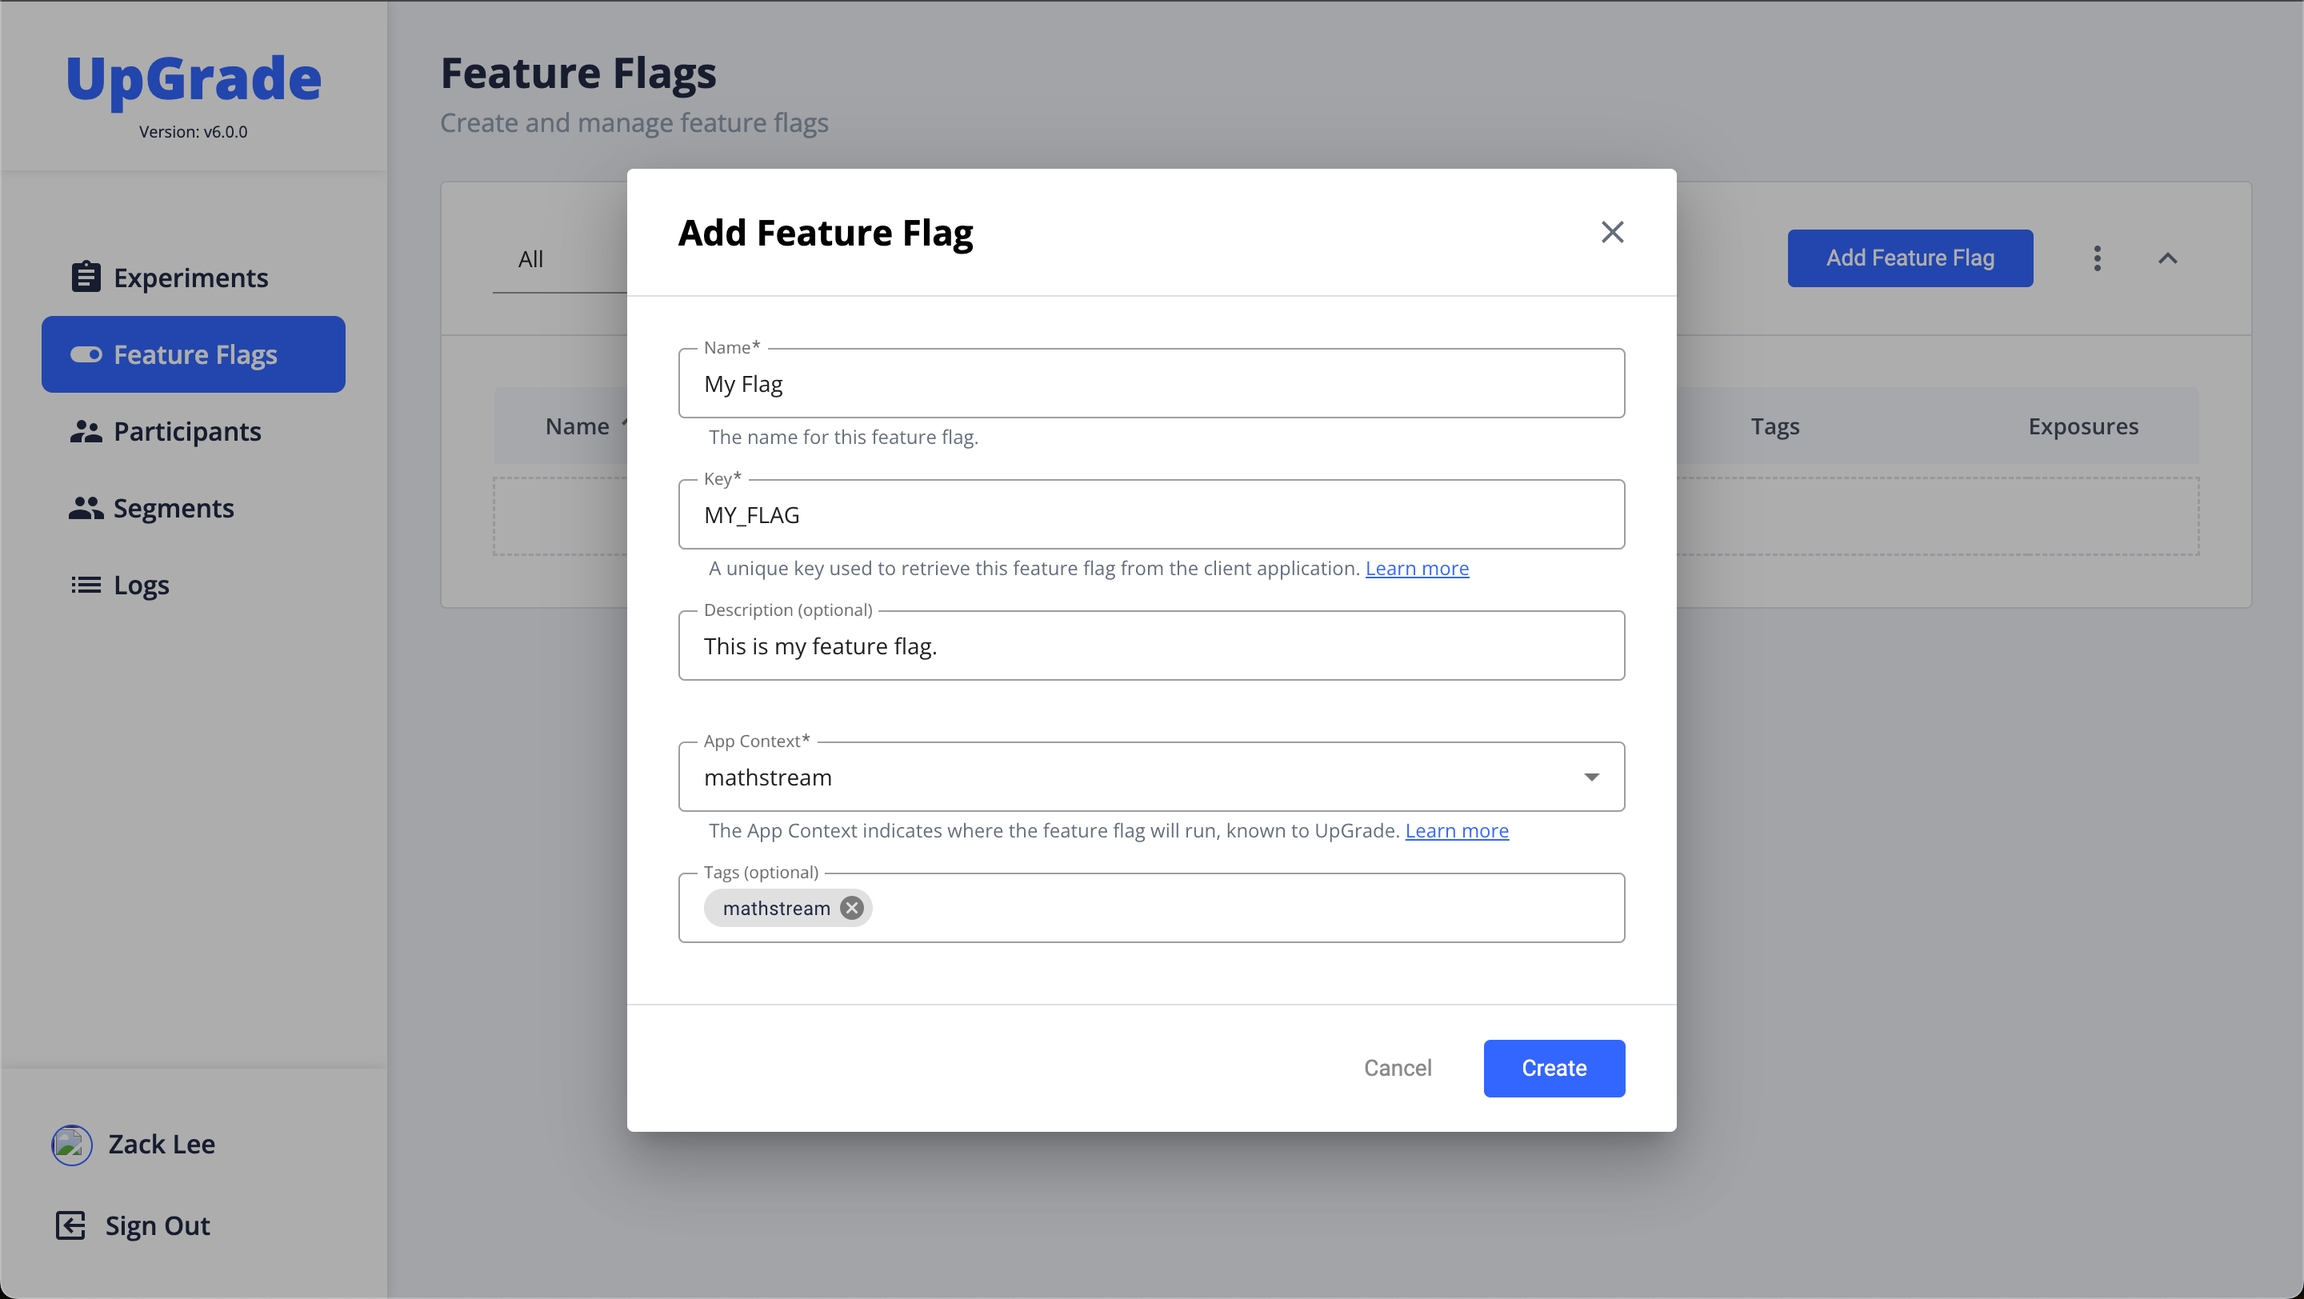Click the Description text field
Viewport: 2304px width, 1299px height.
(1150, 646)
